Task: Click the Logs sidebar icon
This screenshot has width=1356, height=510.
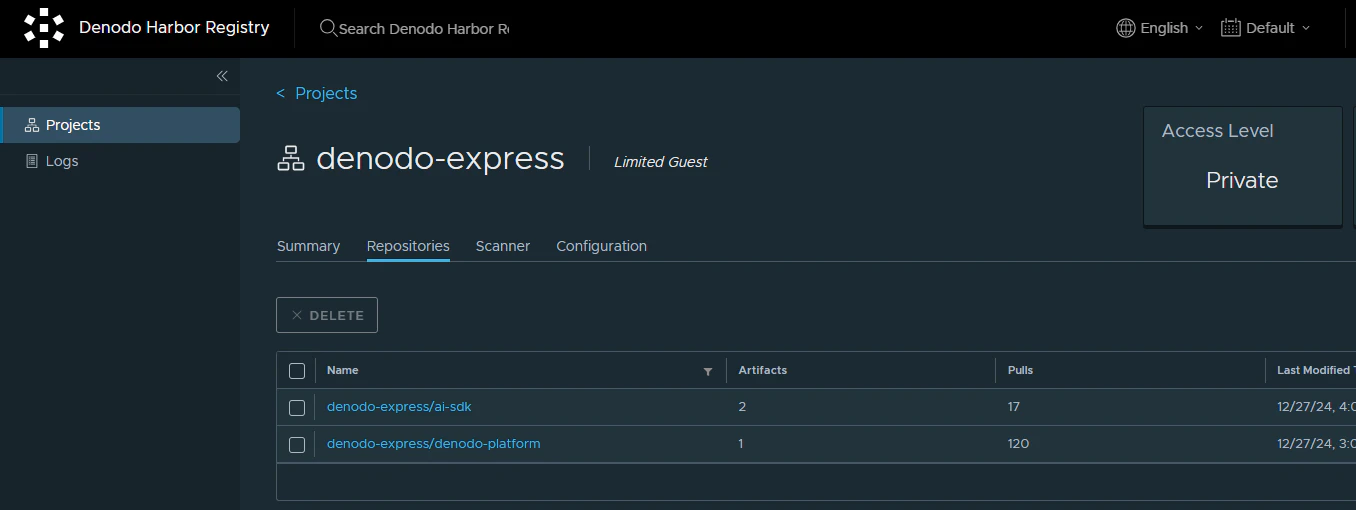Action: (x=31, y=161)
